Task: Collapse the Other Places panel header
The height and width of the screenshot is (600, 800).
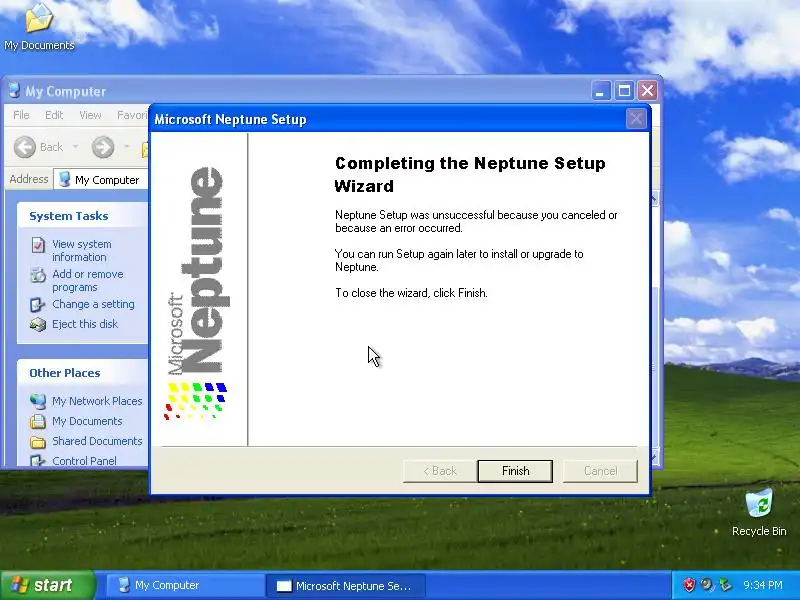Action: pyautogui.click(x=83, y=373)
